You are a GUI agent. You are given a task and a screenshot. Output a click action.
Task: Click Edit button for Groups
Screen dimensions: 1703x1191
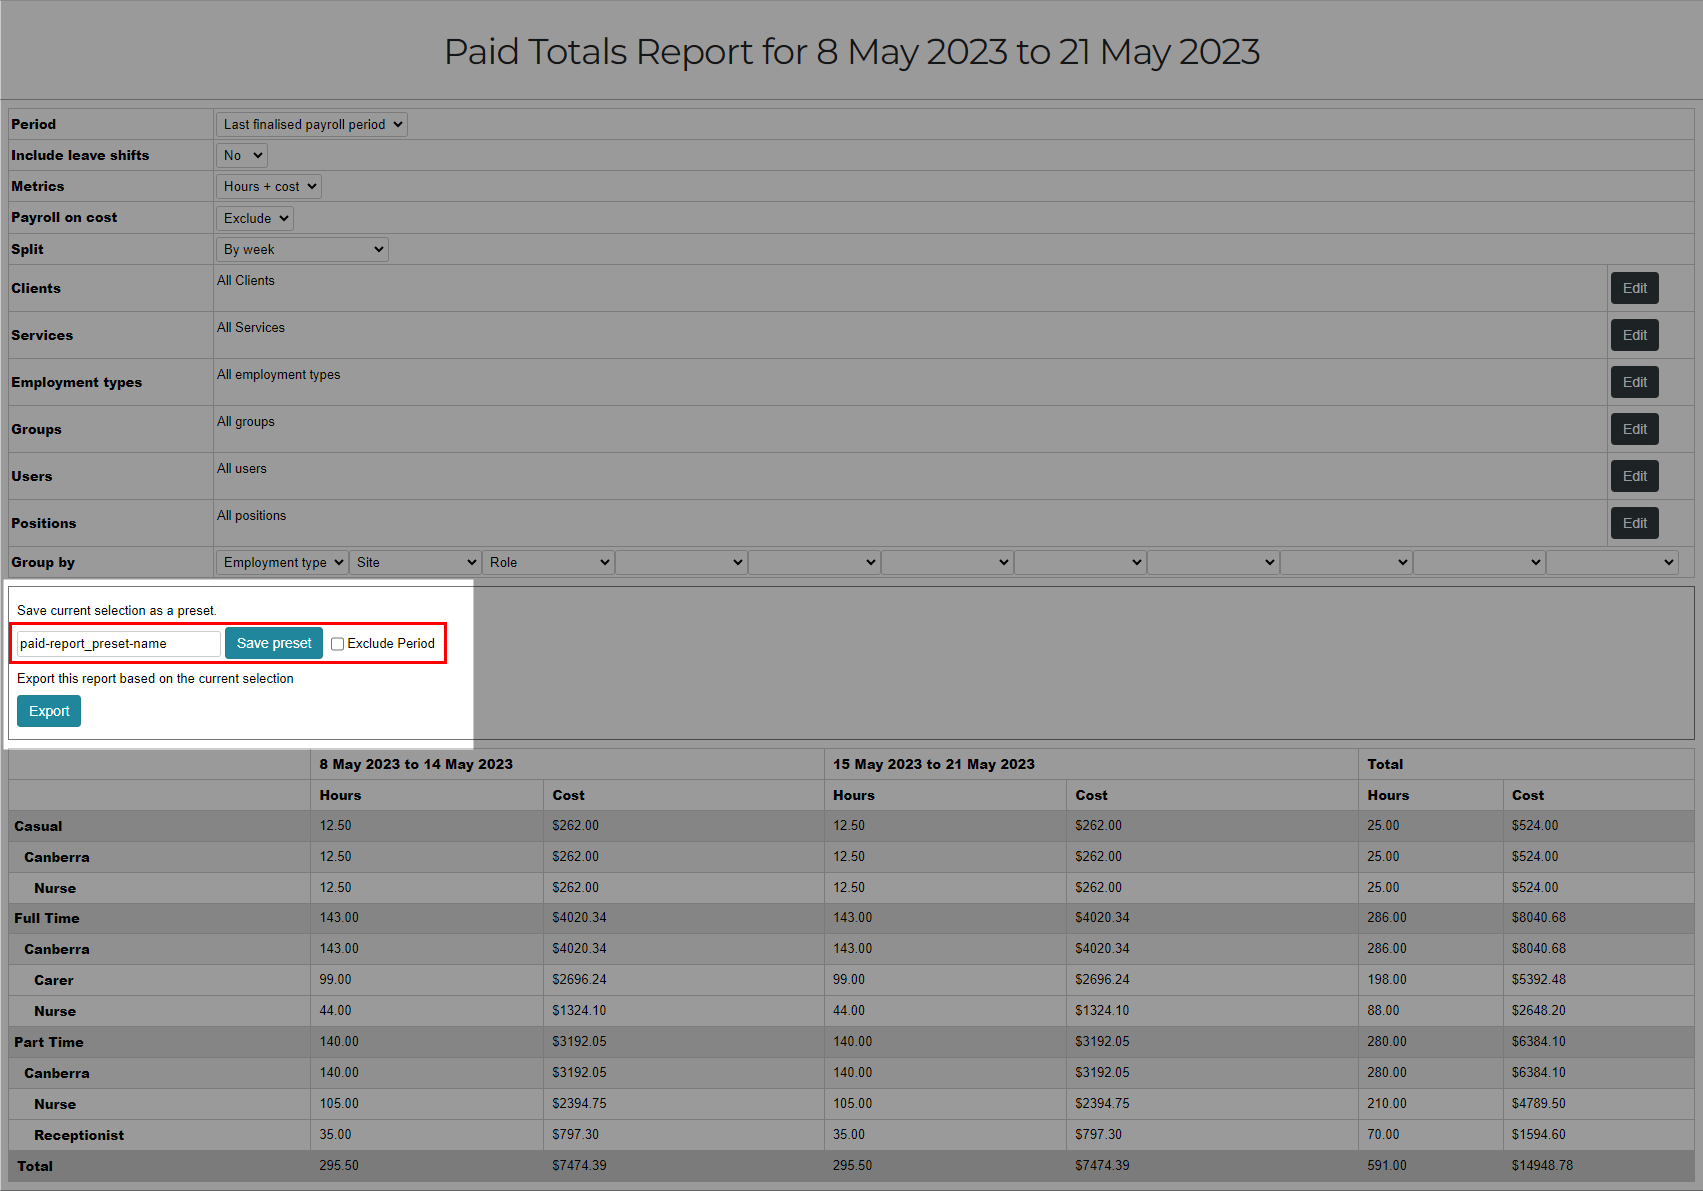click(x=1635, y=429)
